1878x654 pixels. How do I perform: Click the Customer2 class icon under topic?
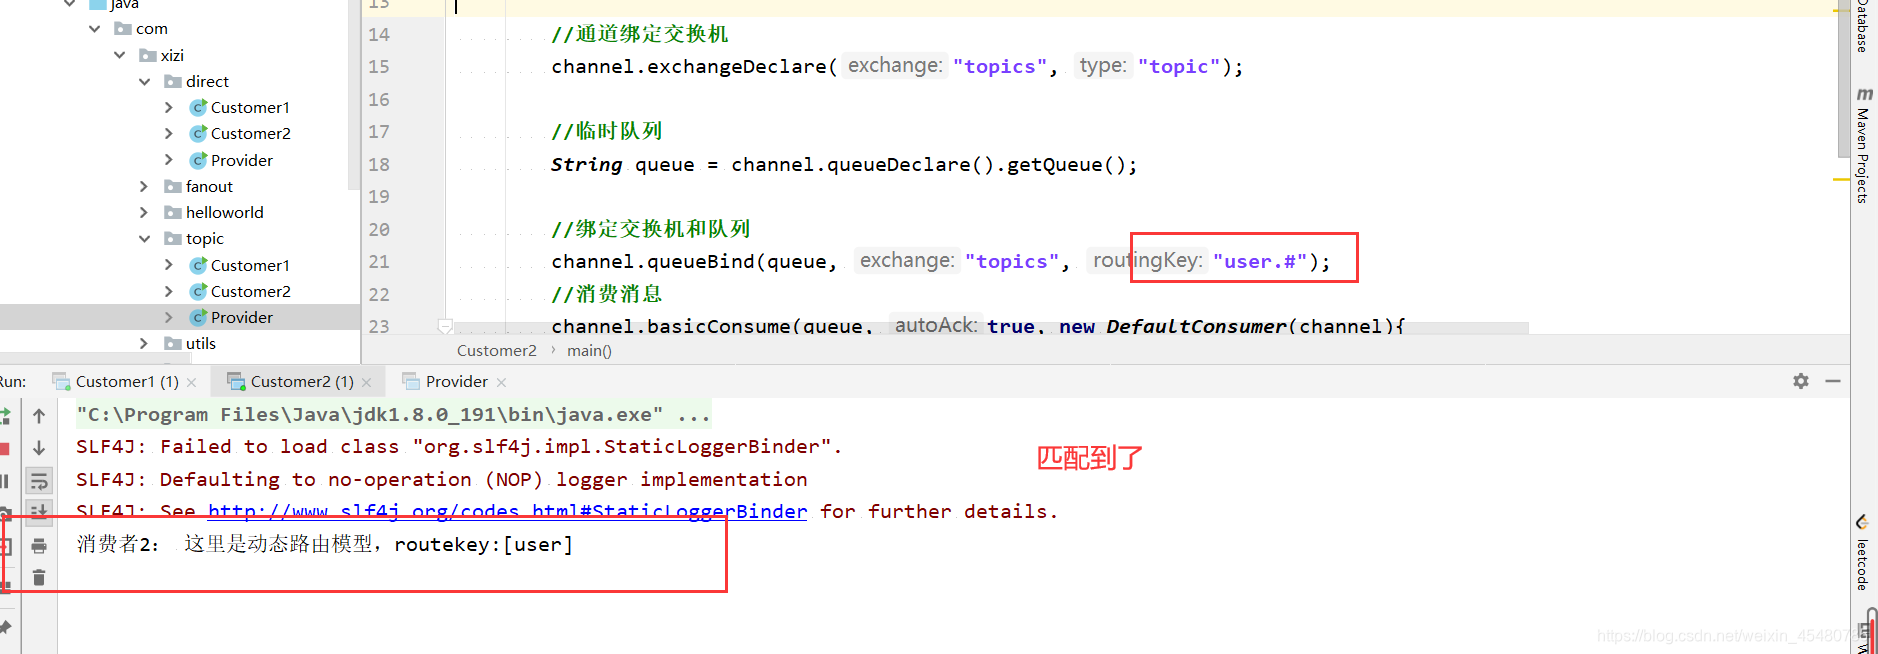(198, 291)
